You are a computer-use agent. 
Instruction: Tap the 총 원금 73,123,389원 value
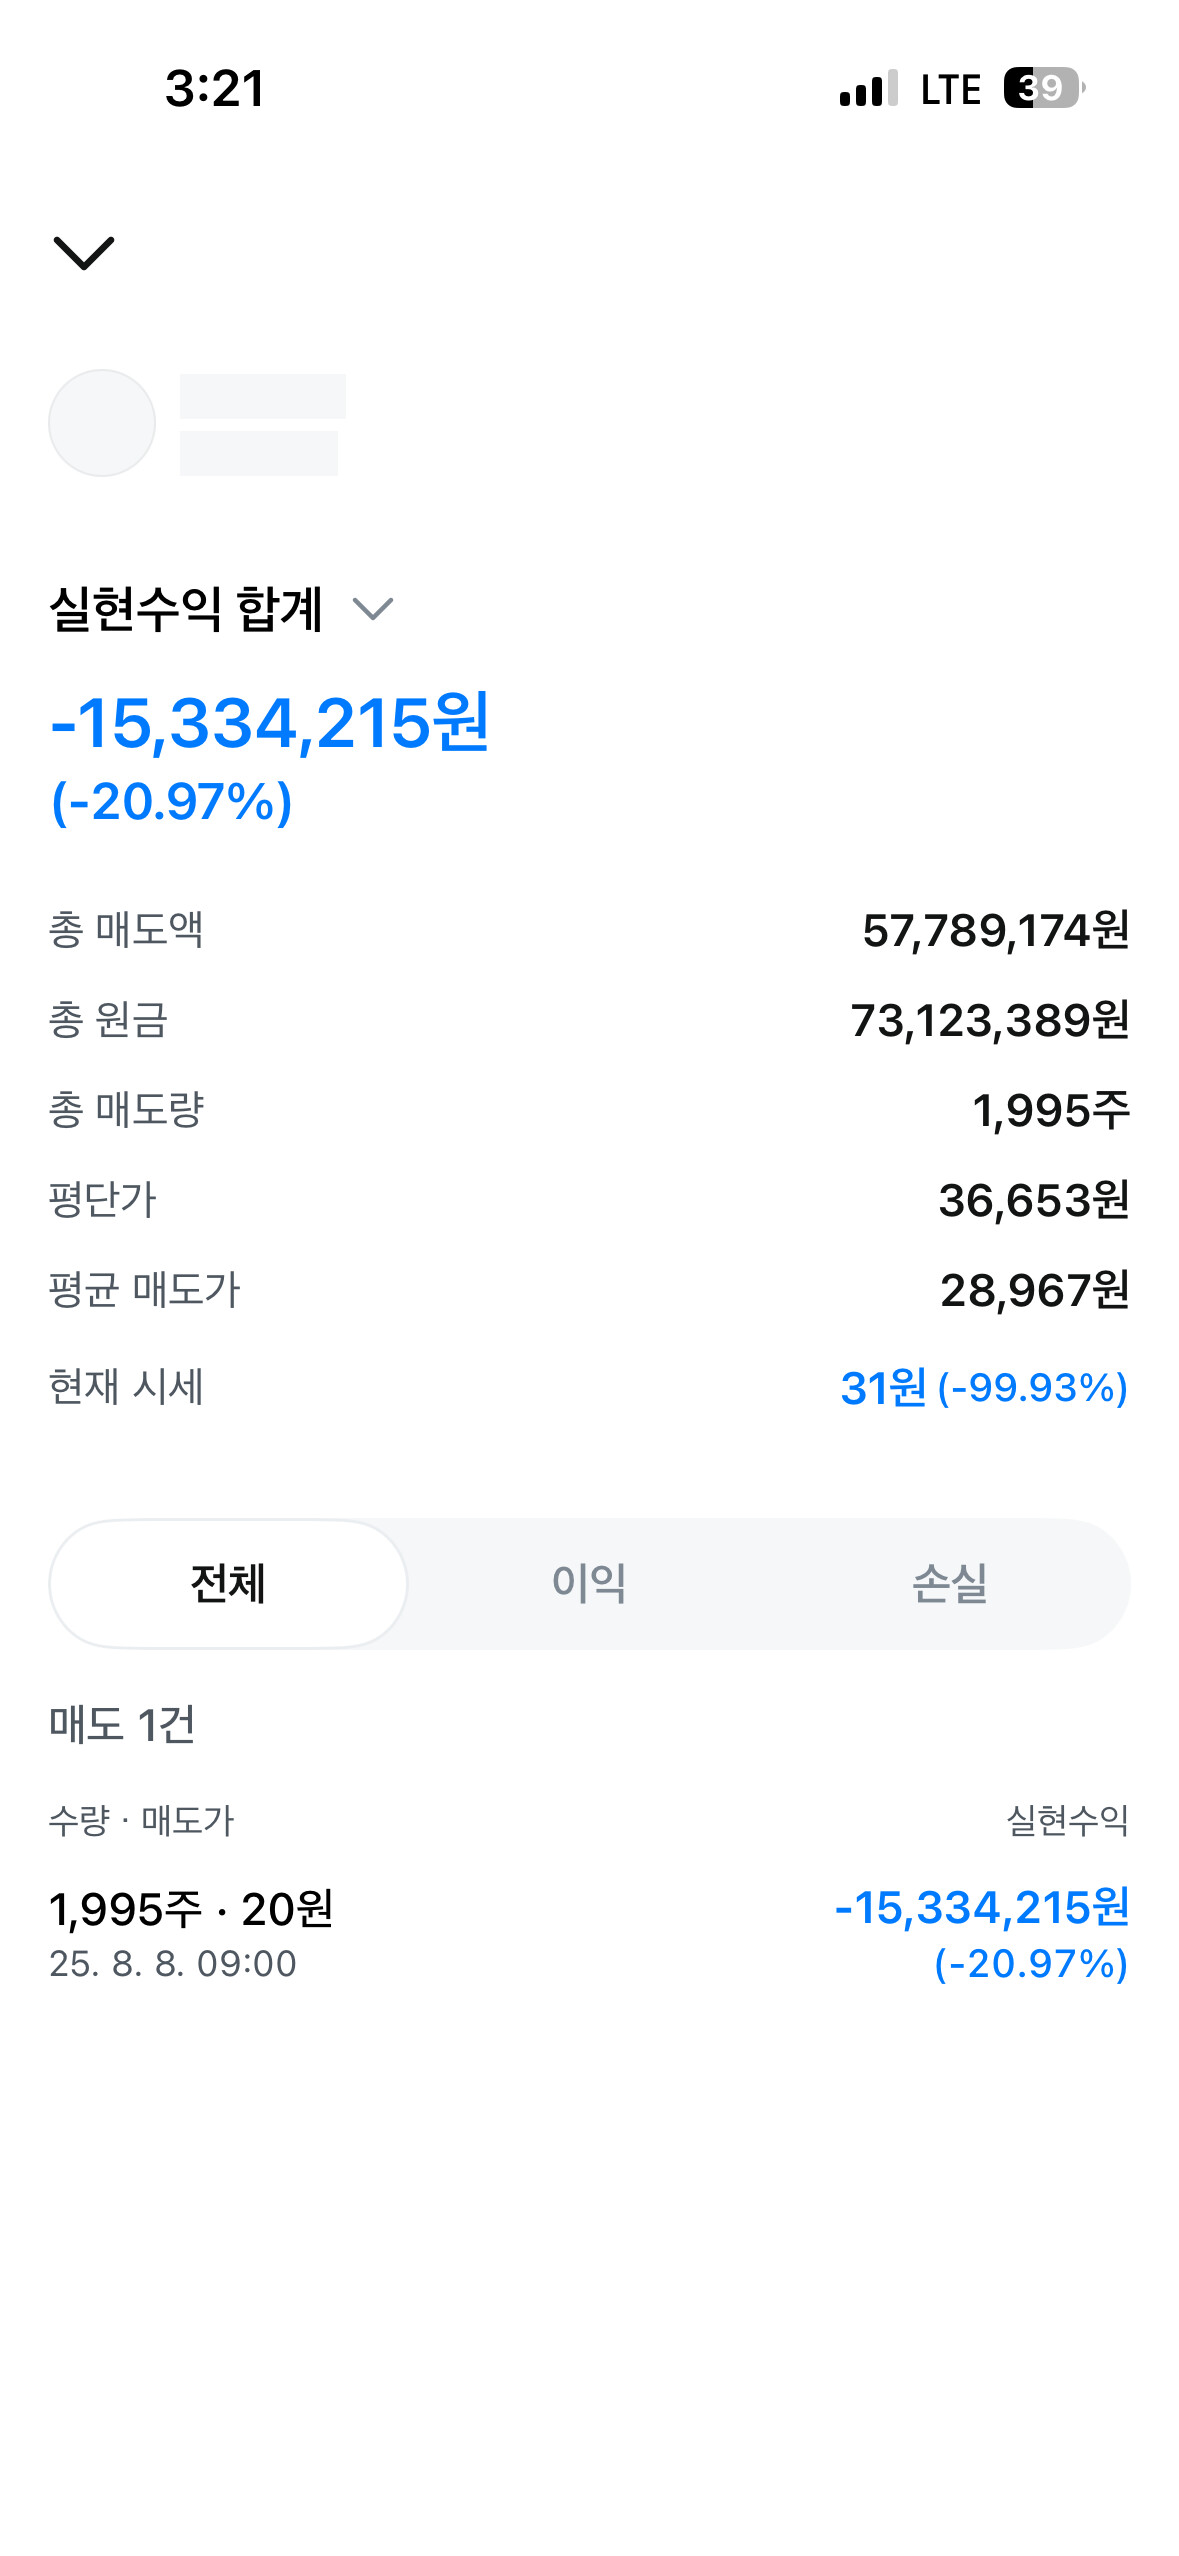[989, 1021]
